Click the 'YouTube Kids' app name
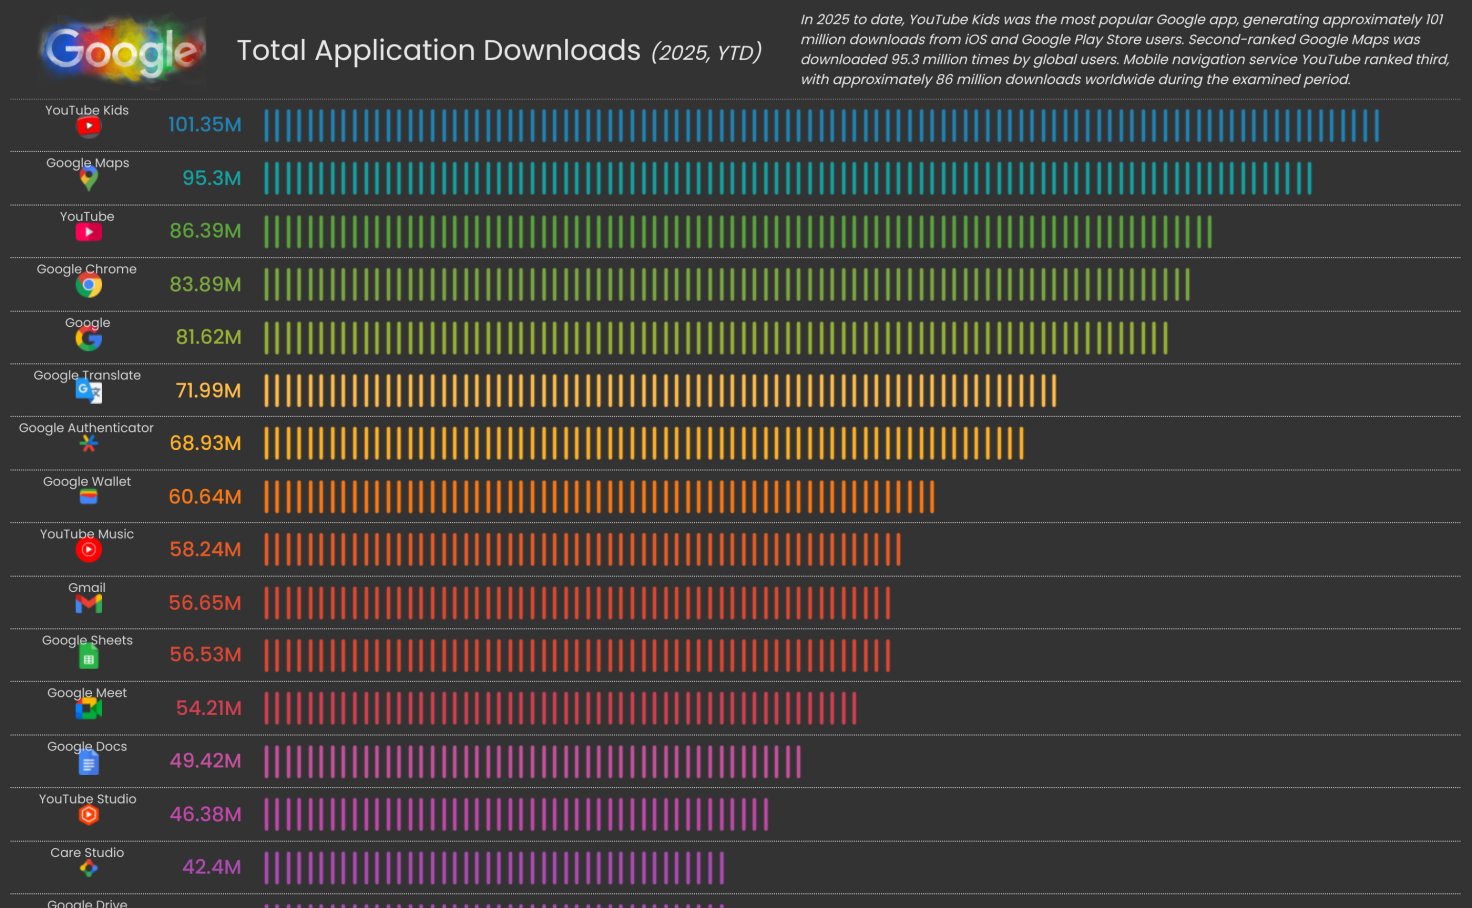 [87, 110]
